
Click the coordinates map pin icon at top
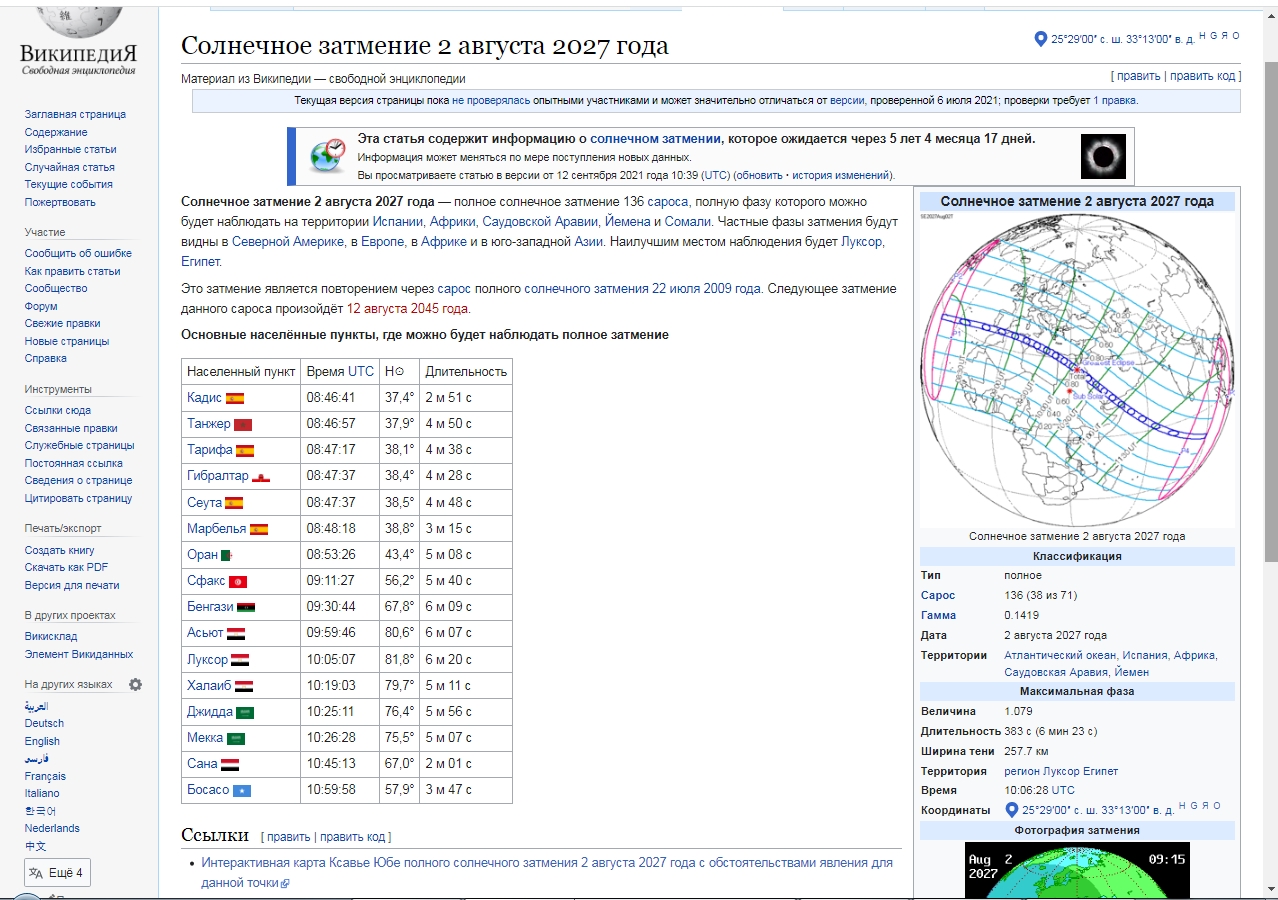pos(1040,39)
